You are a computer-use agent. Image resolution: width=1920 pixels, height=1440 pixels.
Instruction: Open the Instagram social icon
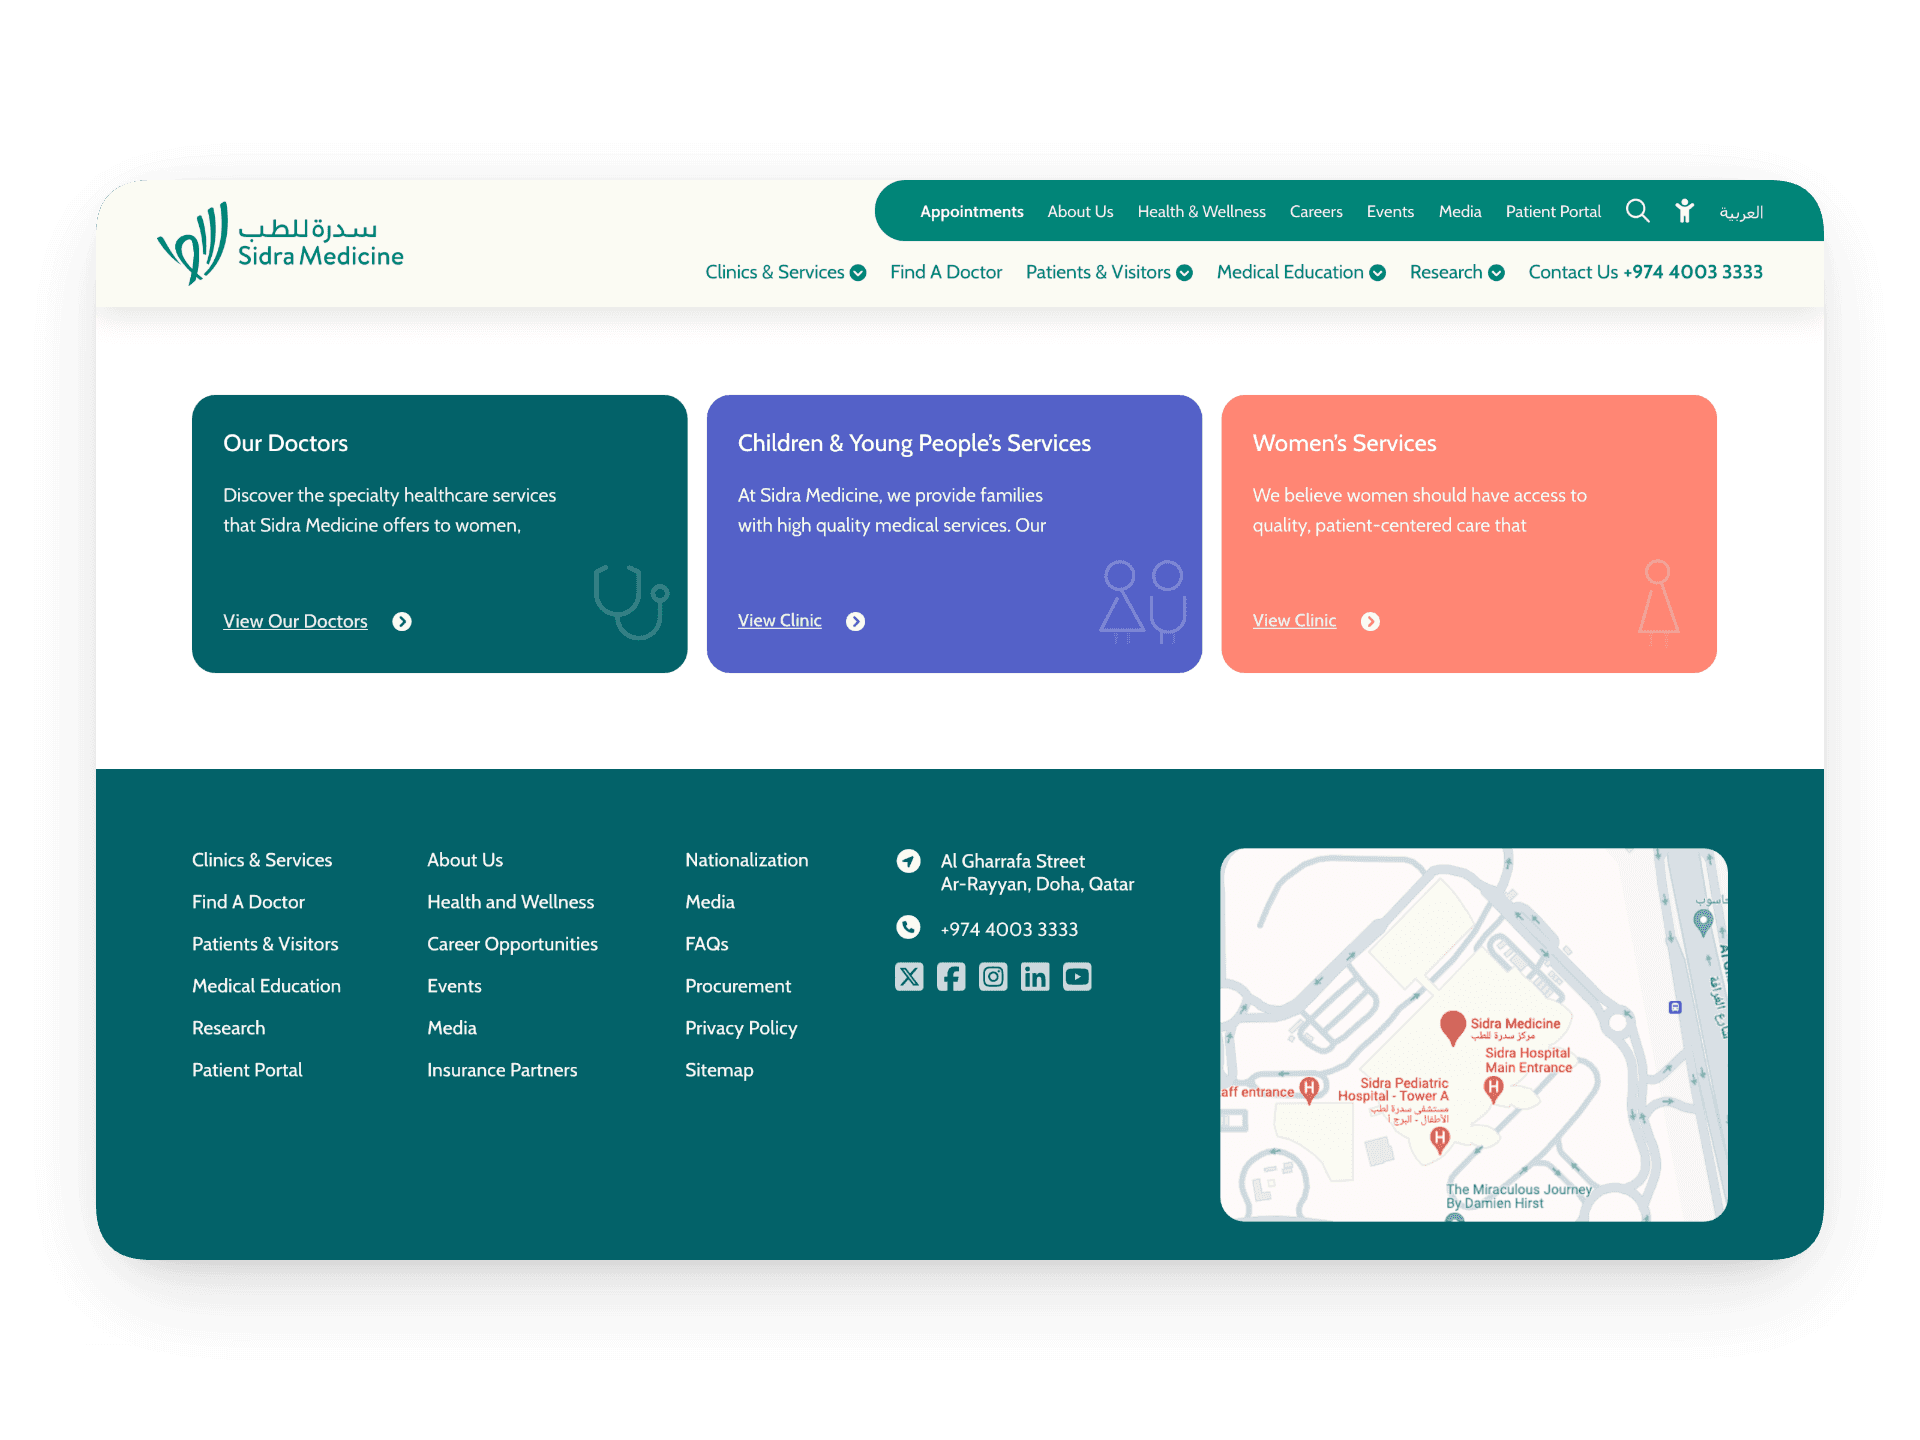pyautogui.click(x=993, y=976)
